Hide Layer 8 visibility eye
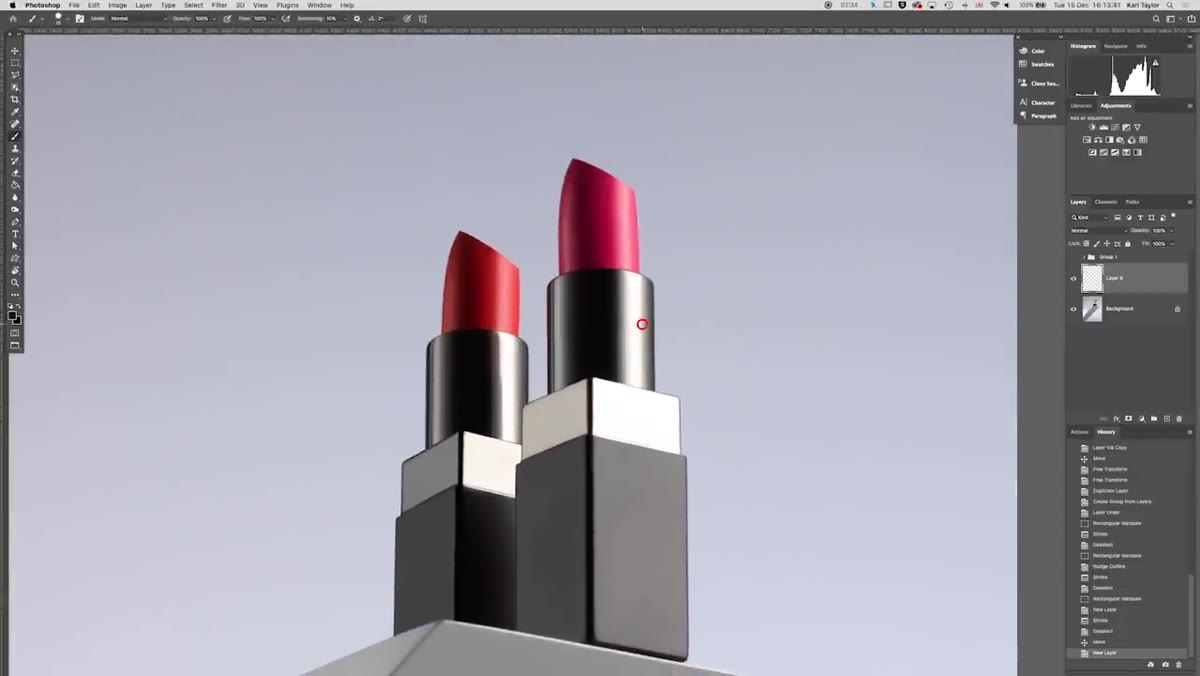Image resolution: width=1200 pixels, height=676 pixels. pyautogui.click(x=1074, y=278)
